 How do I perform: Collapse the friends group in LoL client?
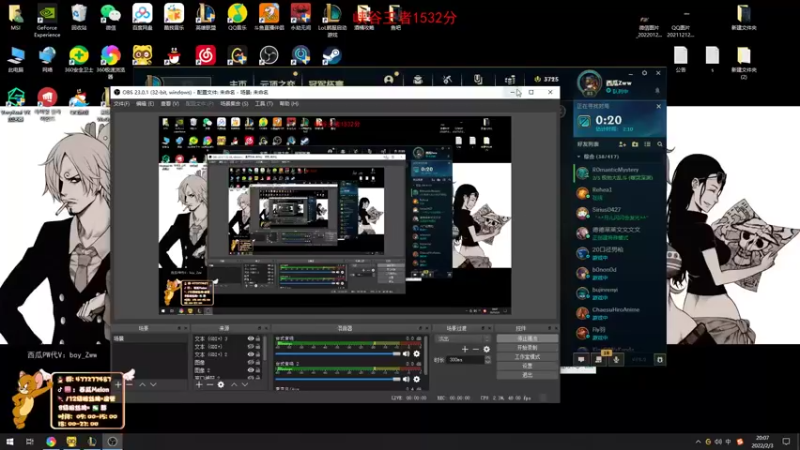[579, 157]
